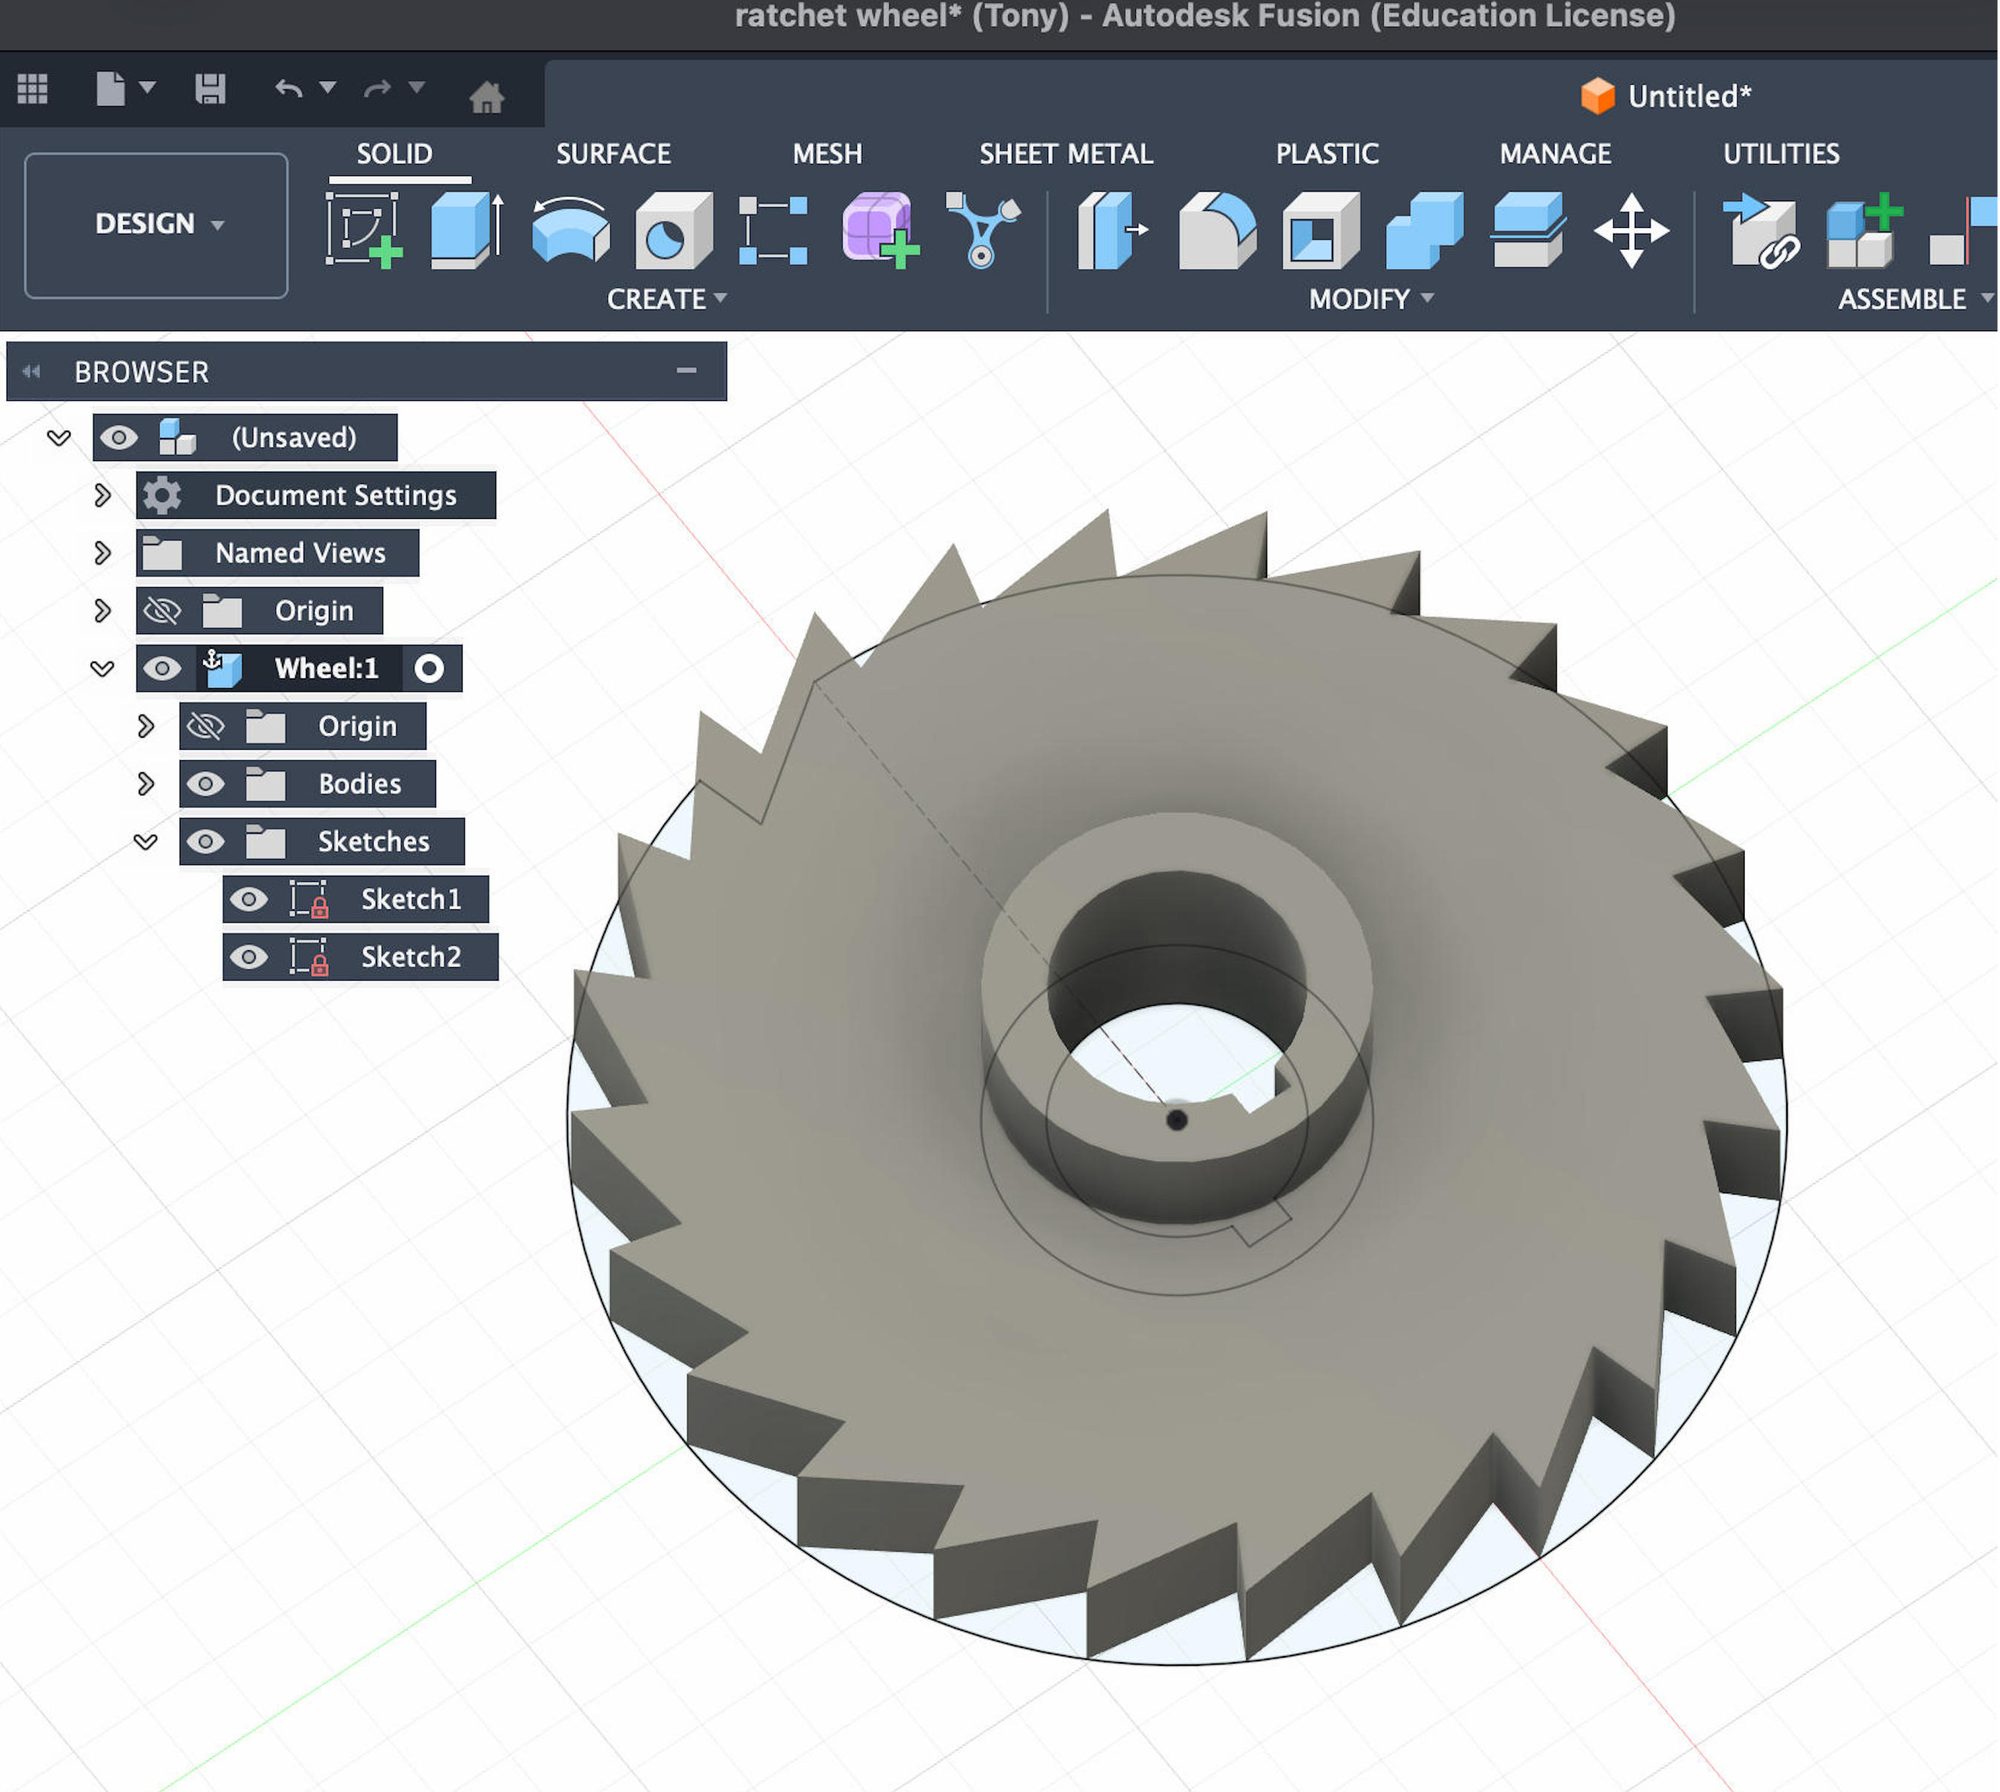
Task: Select the Extrude tool
Action: 468,230
